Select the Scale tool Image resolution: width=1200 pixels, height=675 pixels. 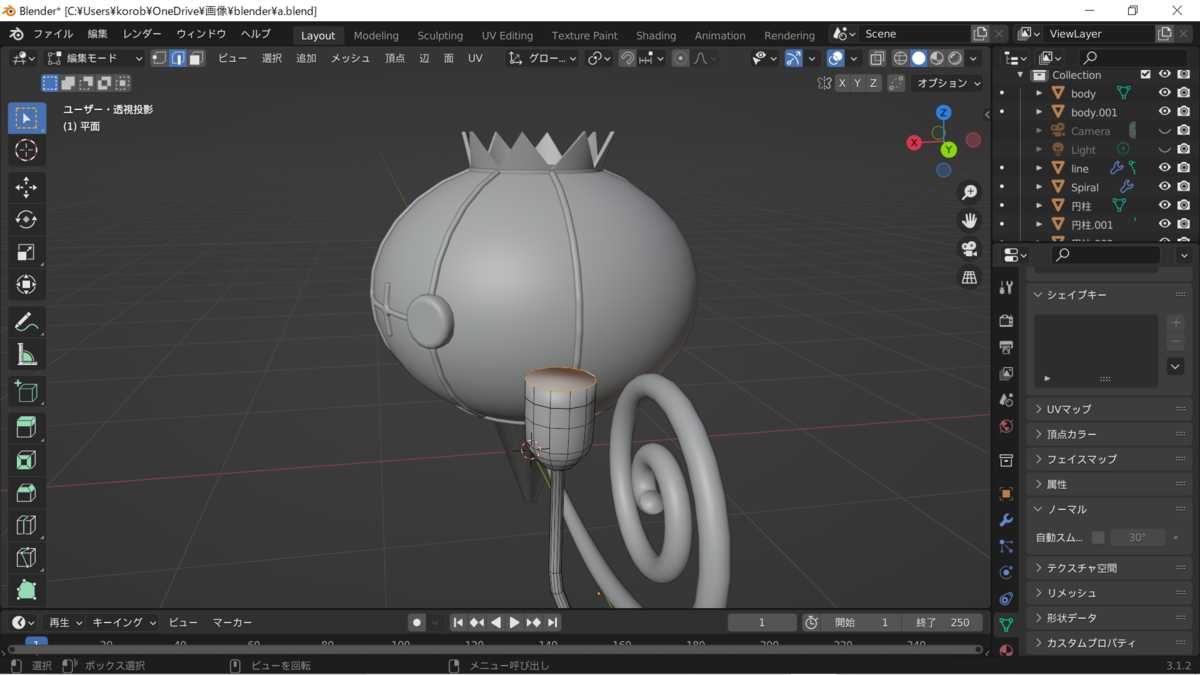27,252
